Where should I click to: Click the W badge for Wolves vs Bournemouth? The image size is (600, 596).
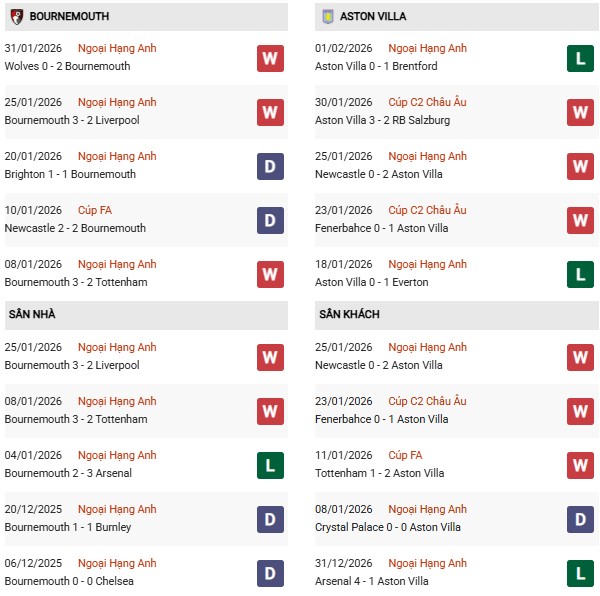click(270, 58)
